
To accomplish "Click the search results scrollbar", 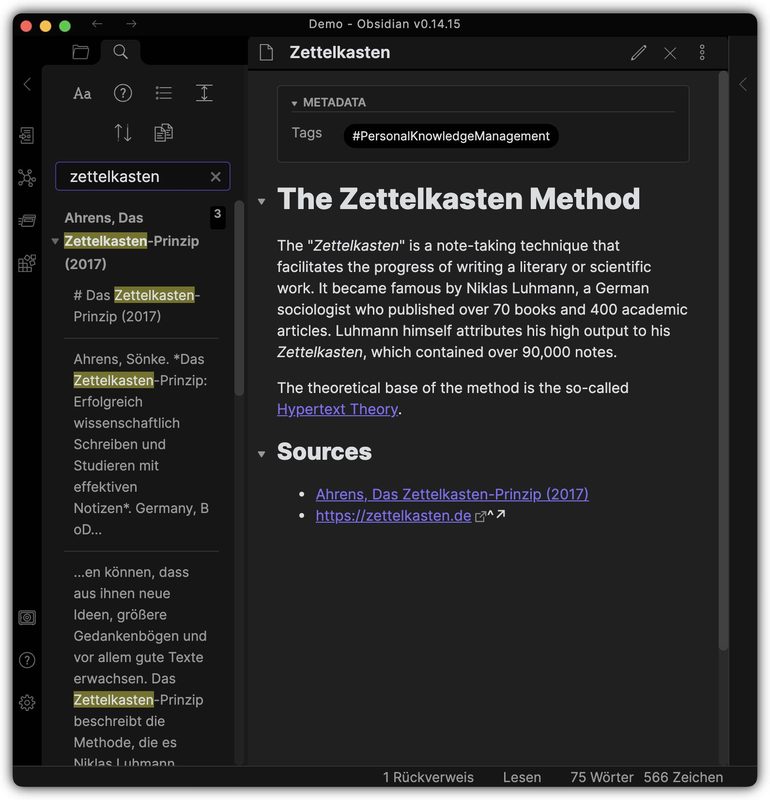I will 239,298.
